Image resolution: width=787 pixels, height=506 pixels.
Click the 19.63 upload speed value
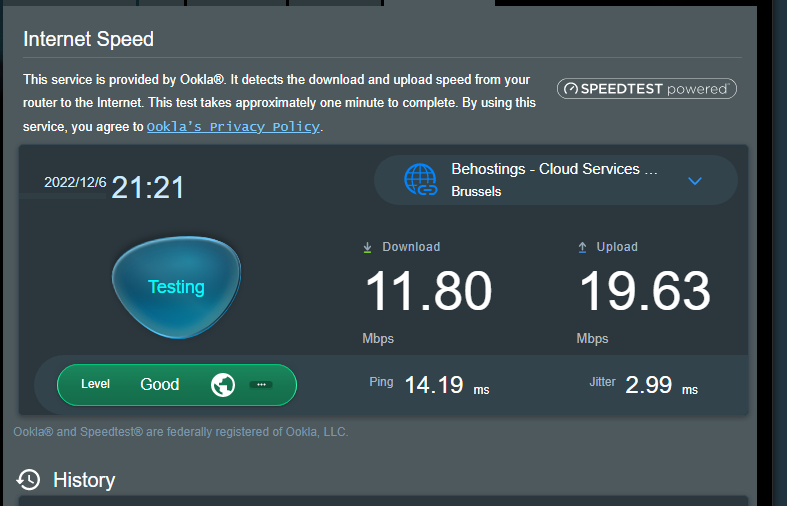click(645, 292)
